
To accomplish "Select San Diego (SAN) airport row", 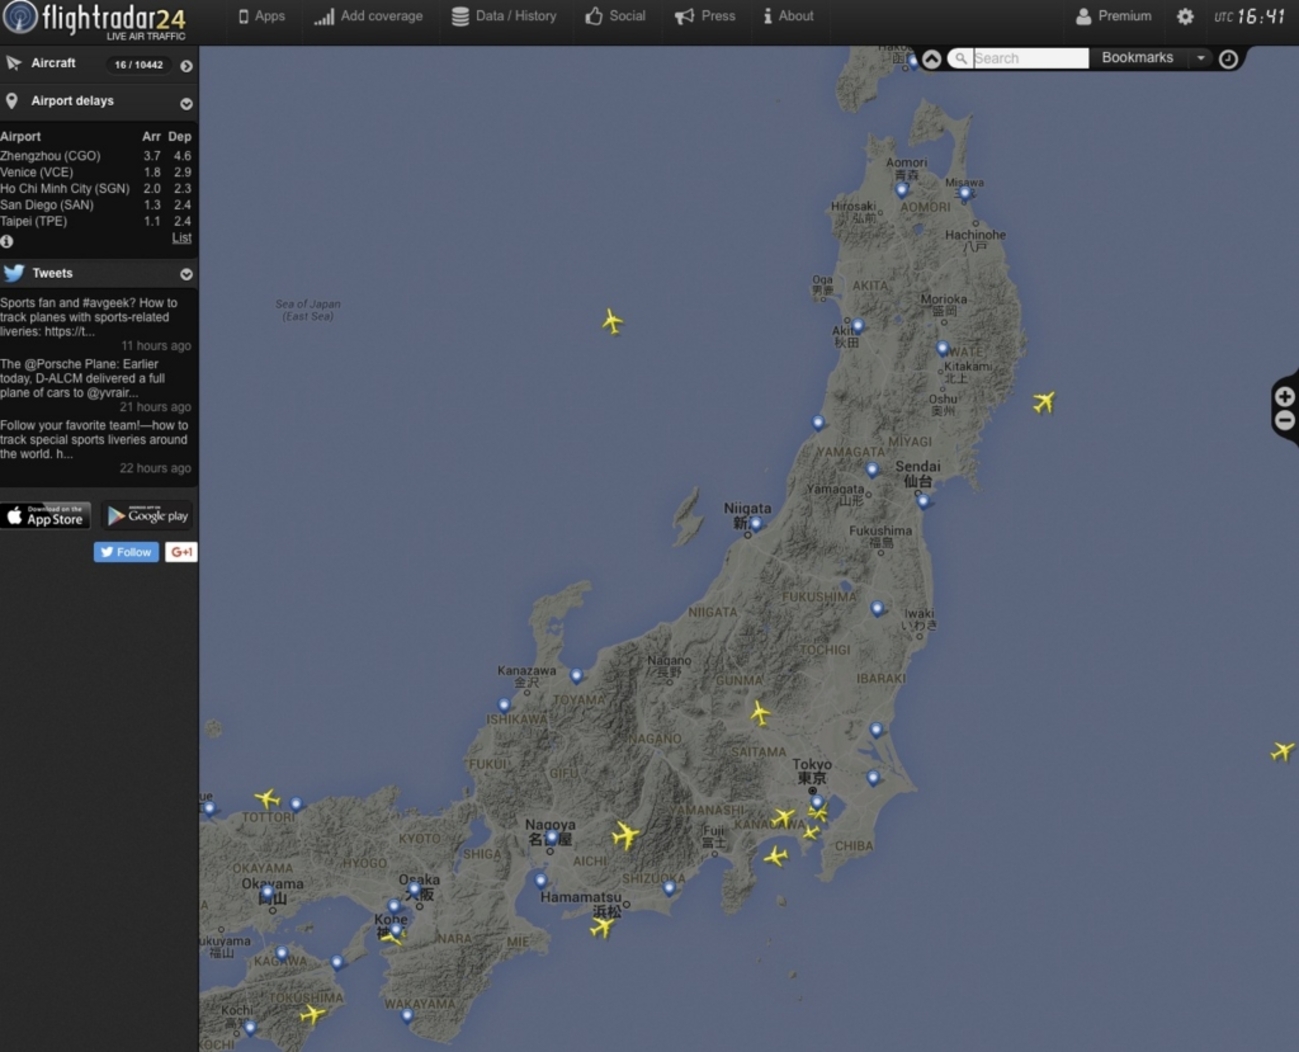I will pyautogui.click(x=96, y=205).
